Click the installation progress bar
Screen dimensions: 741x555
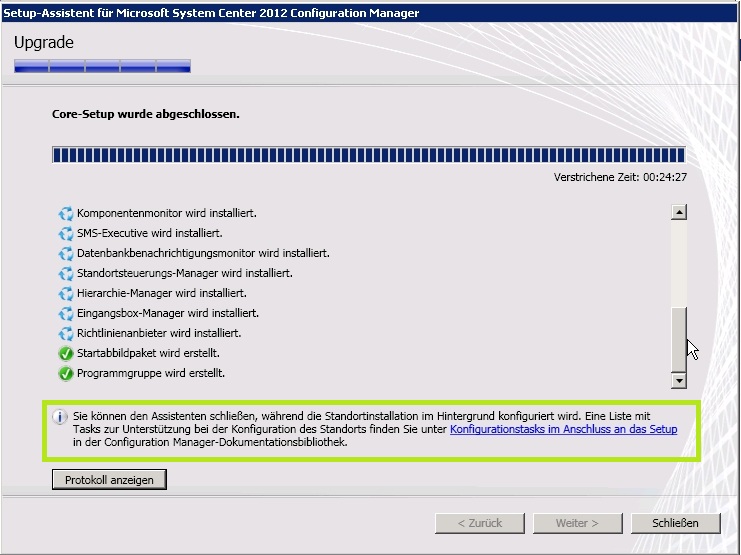pyautogui.click(x=368, y=155)
